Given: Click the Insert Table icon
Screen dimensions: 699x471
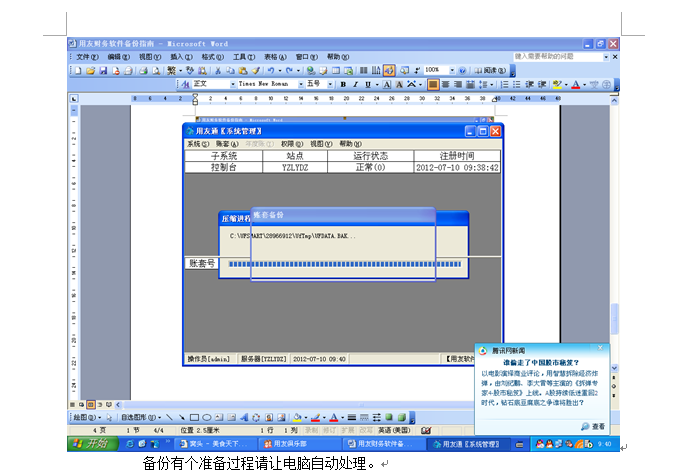Looking at the screenshot, I should pyautogui.click(x=336, y=70).
